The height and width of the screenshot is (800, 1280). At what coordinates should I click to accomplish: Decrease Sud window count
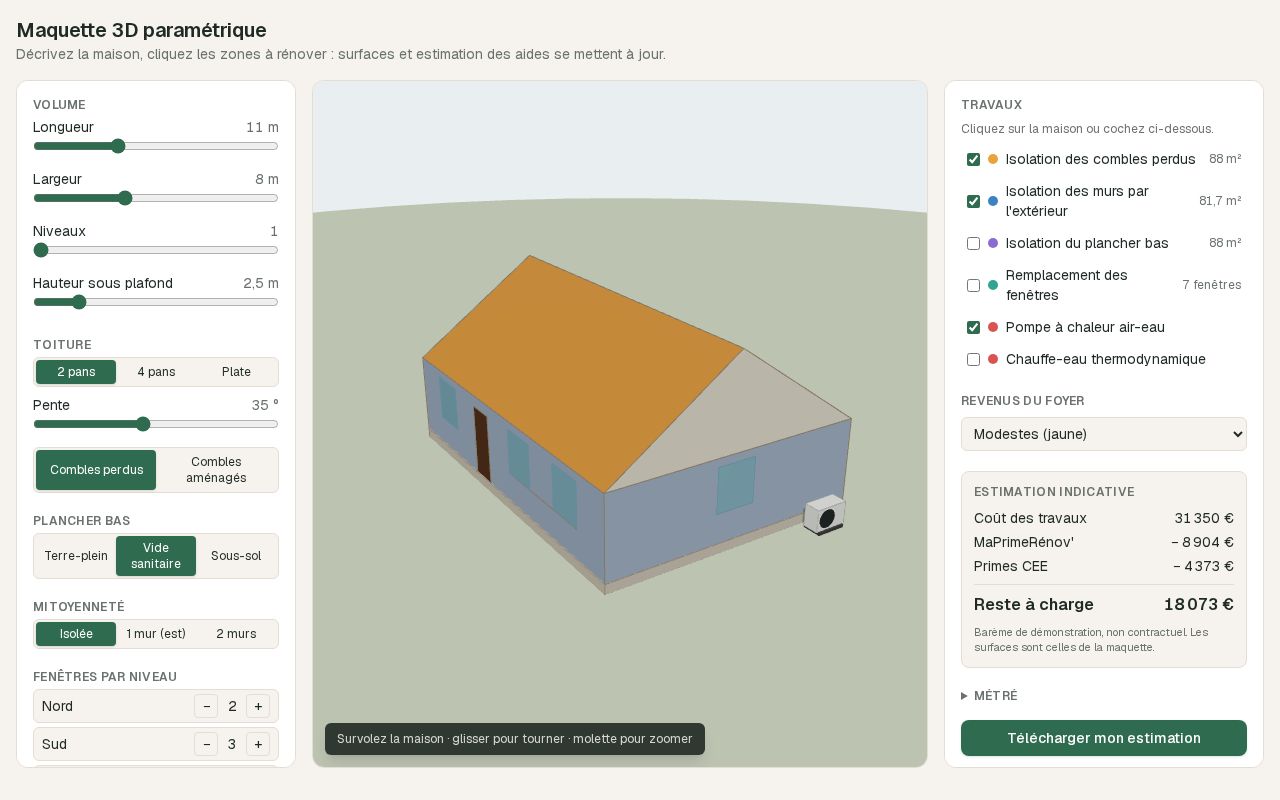(x=206, y=744)
